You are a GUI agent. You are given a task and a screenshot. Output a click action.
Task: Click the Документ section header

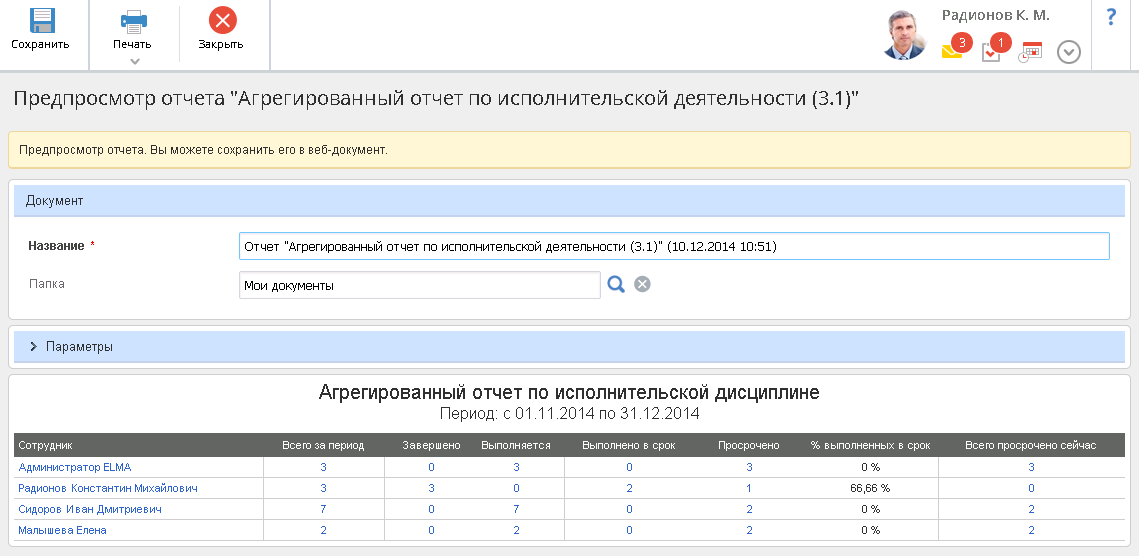point(569,201)
